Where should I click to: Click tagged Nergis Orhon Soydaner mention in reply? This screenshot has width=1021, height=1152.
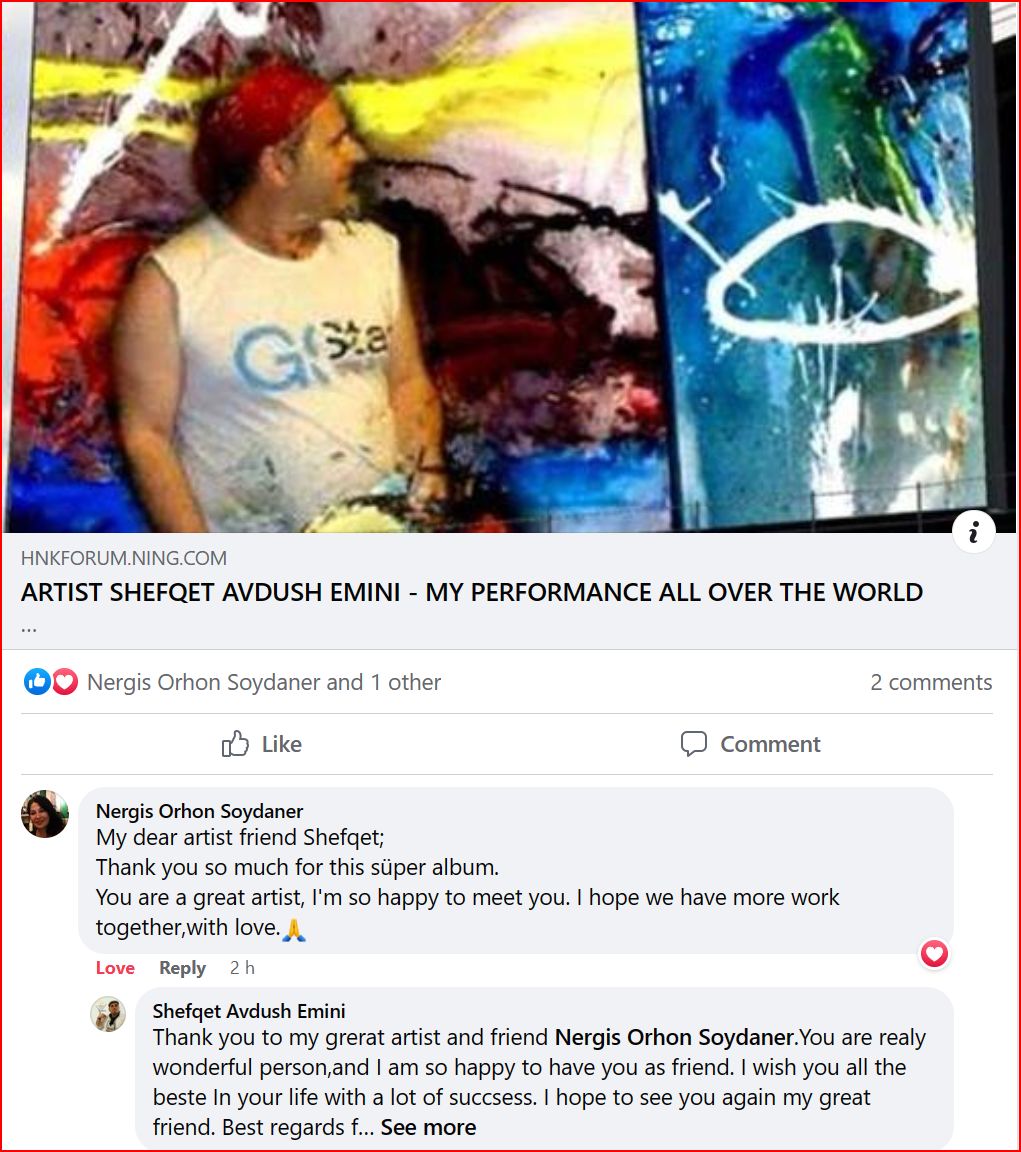(676, 1037)
